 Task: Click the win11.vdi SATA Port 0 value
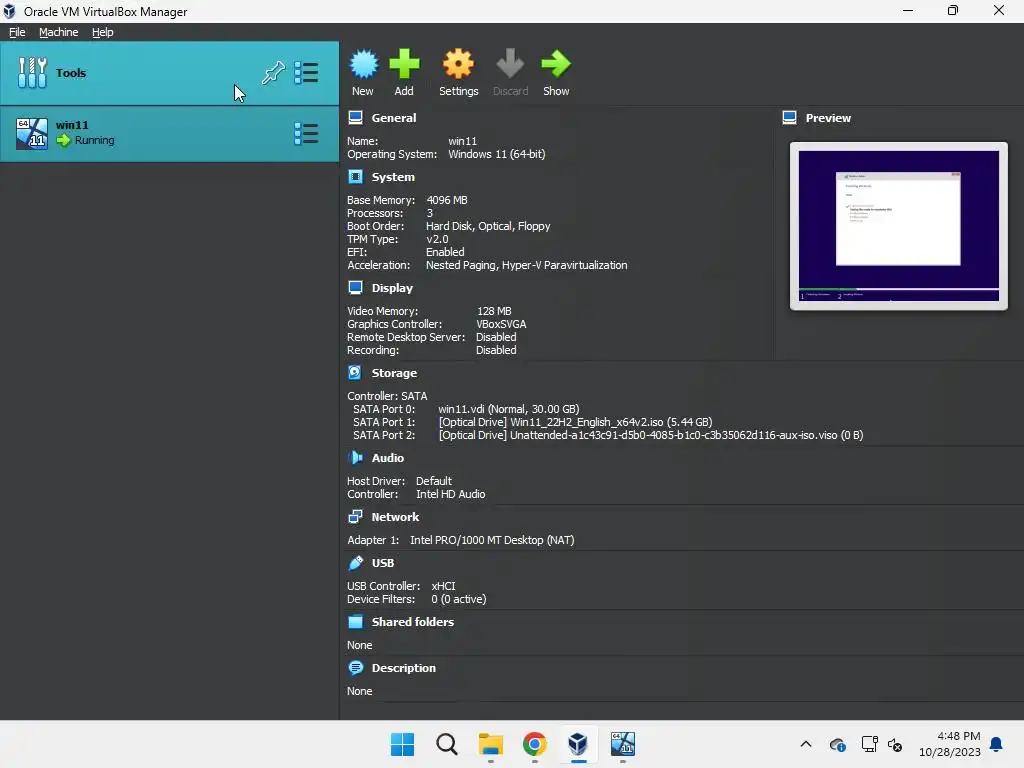pos(509,409)
